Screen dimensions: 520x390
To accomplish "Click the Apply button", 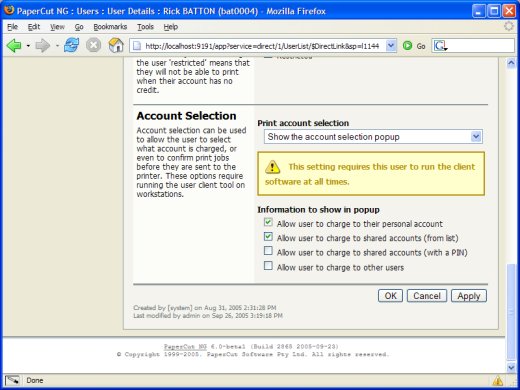I will [469, 296].
